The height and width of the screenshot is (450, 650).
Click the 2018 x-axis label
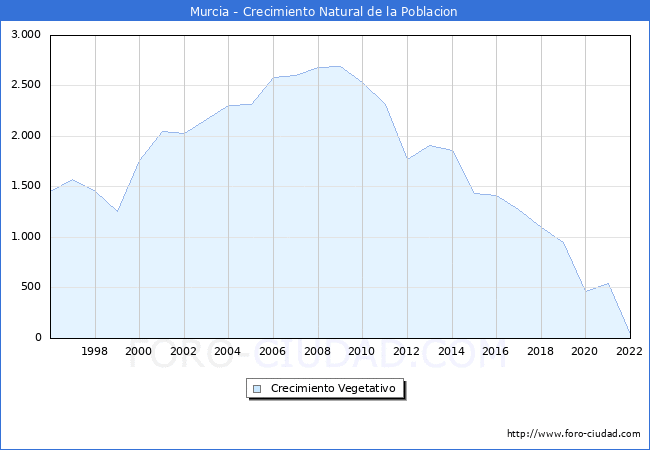coord(540,351)
